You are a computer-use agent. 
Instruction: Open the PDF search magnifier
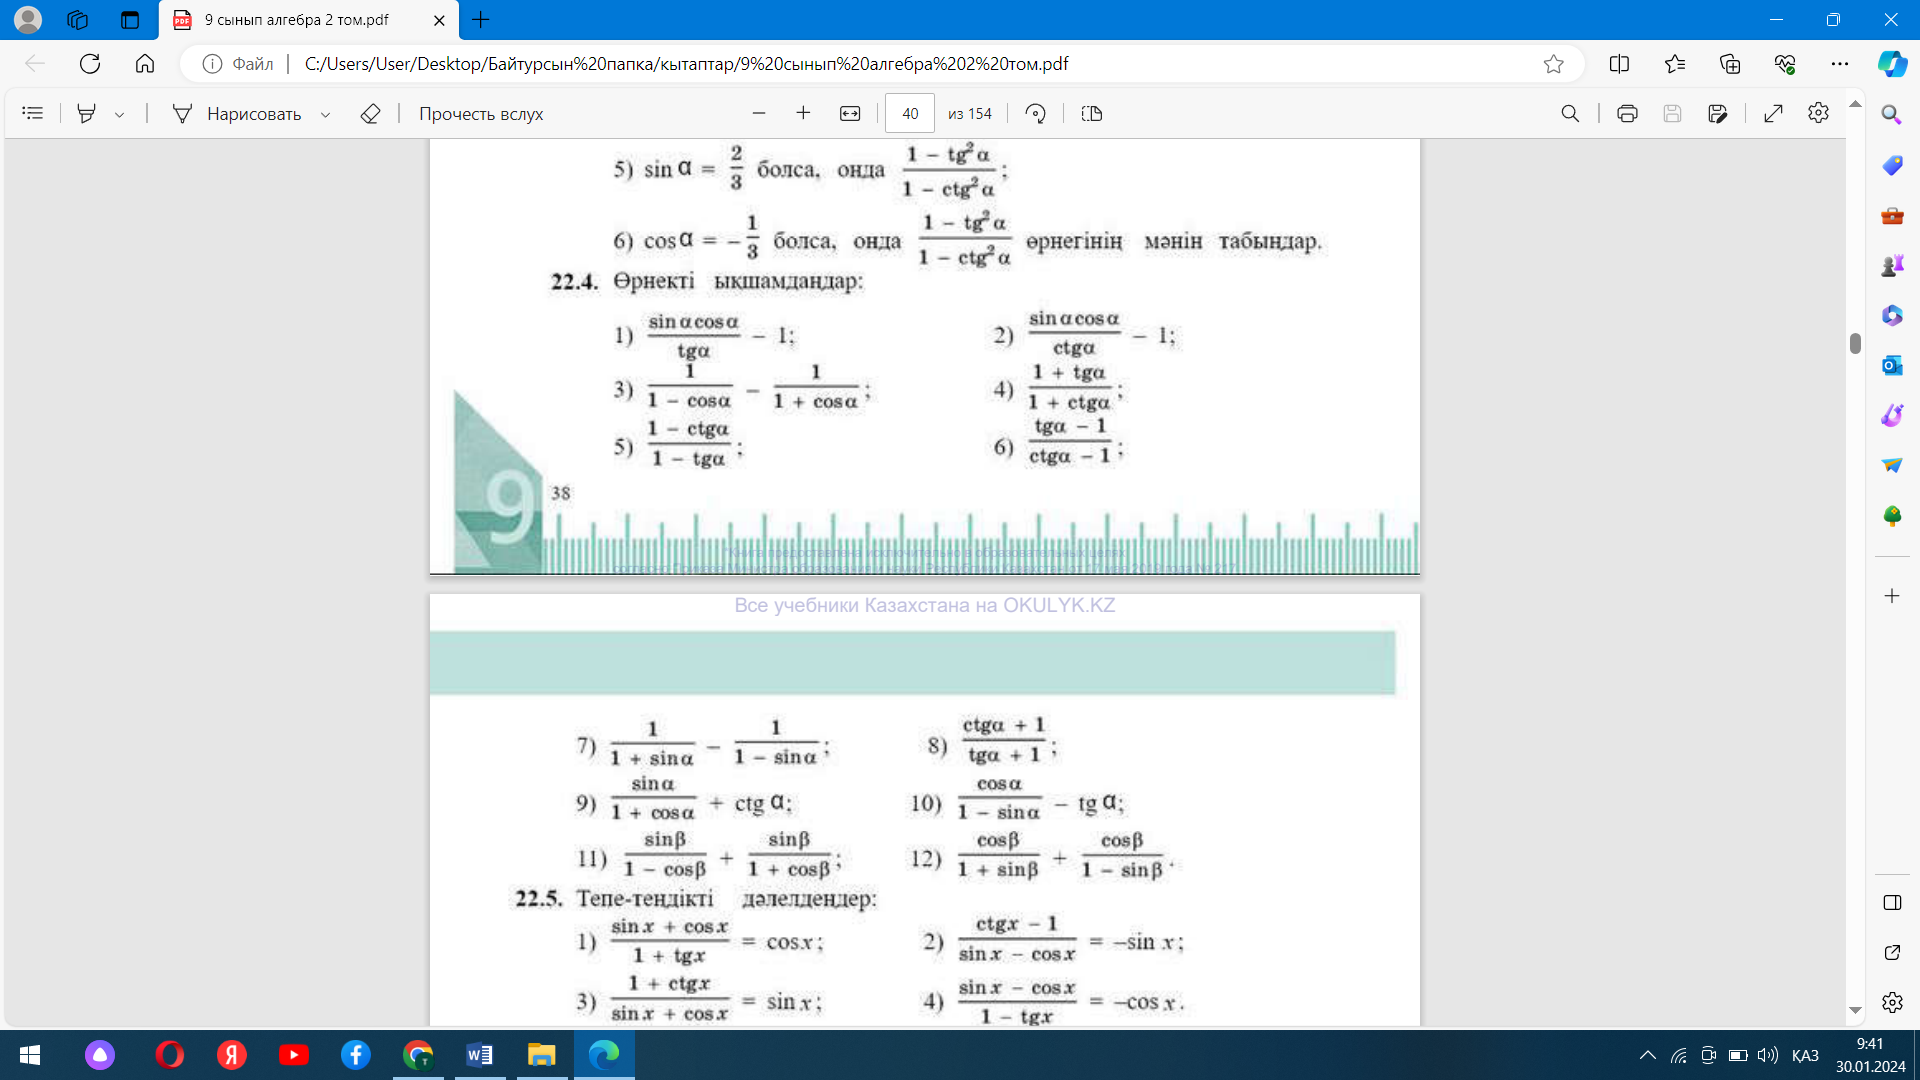click(x=1570, y=114)
